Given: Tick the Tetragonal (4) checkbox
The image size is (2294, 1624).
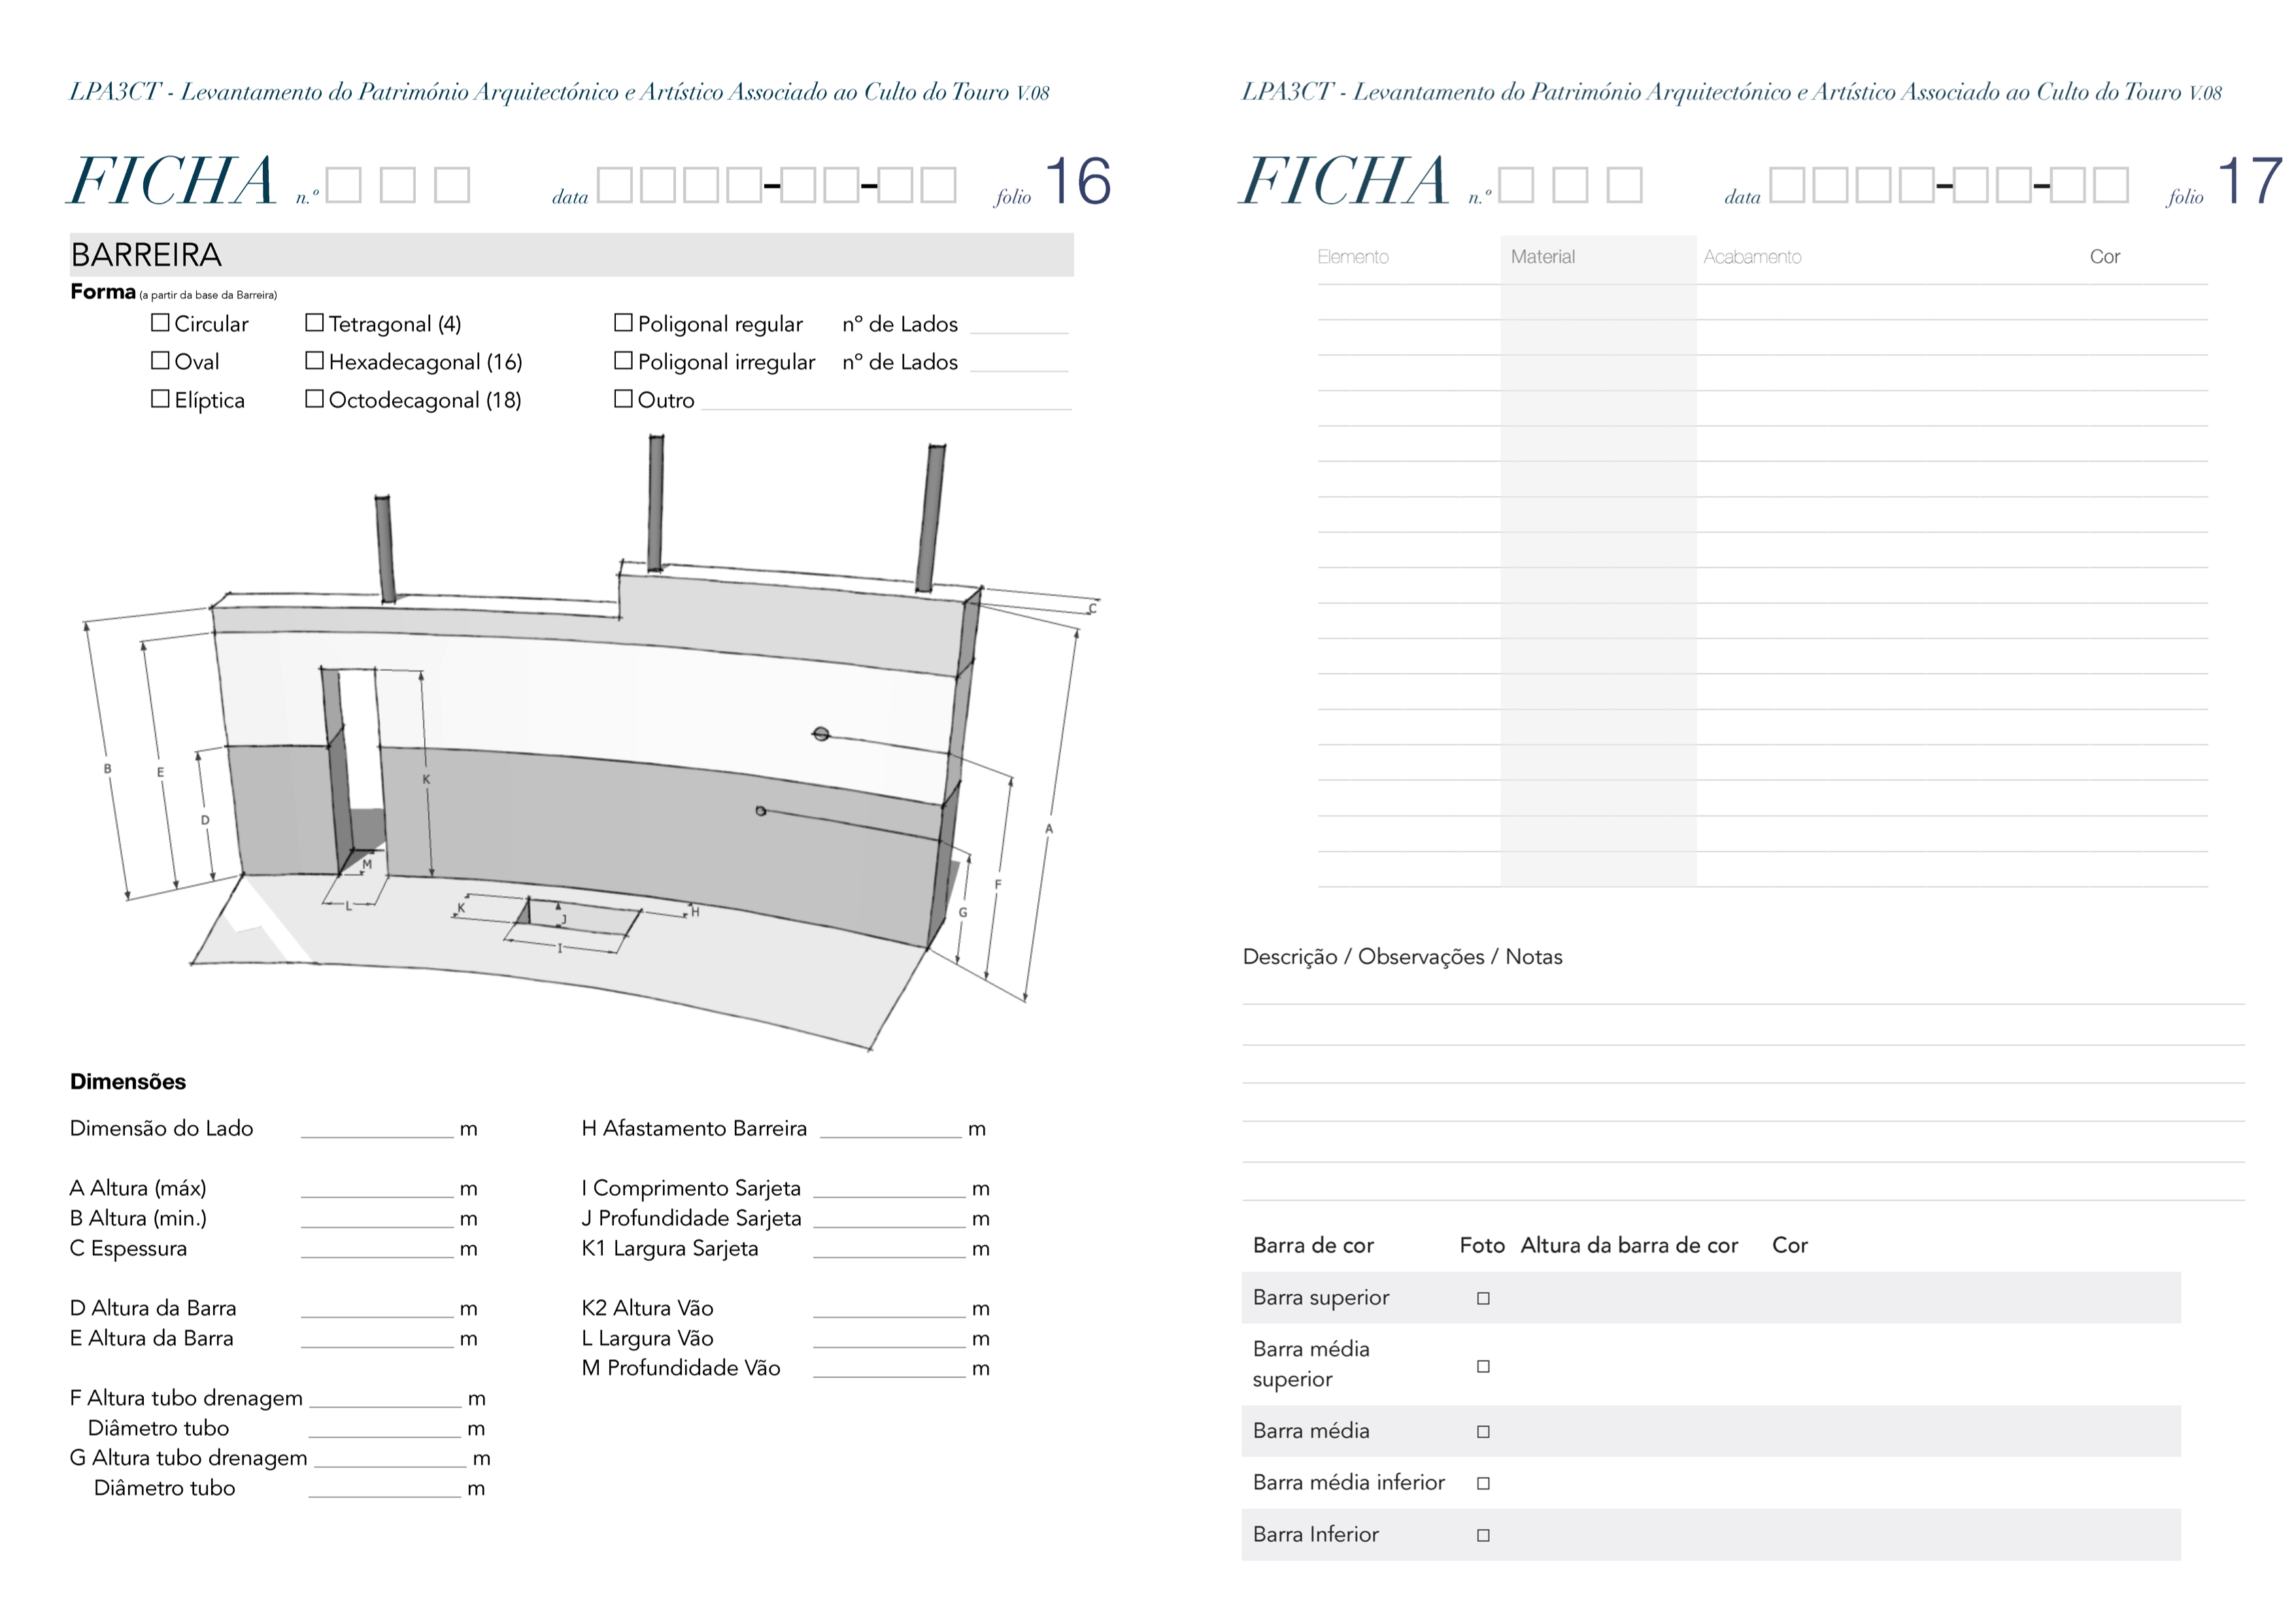Looking at the screenshot, I should [x=314, y=323].
